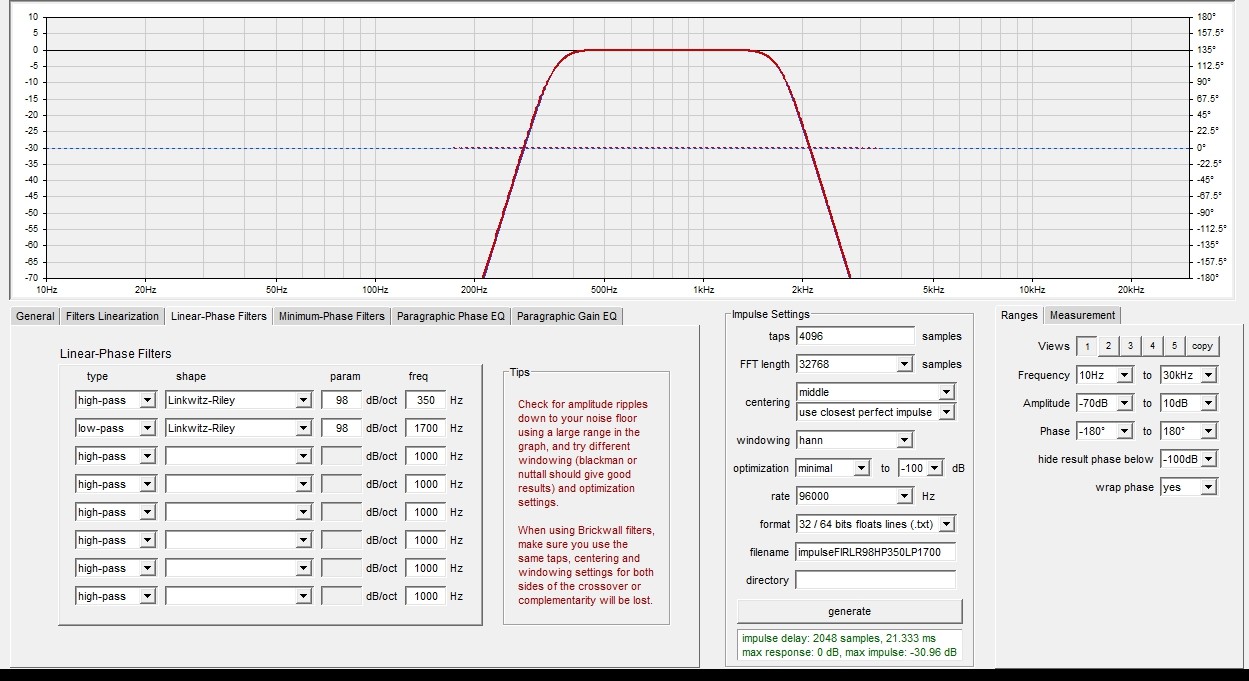Viewport: 1249px width, 681px height.
Task: Open the optimization minimal dropdown
Action: (x=834, y=468)
